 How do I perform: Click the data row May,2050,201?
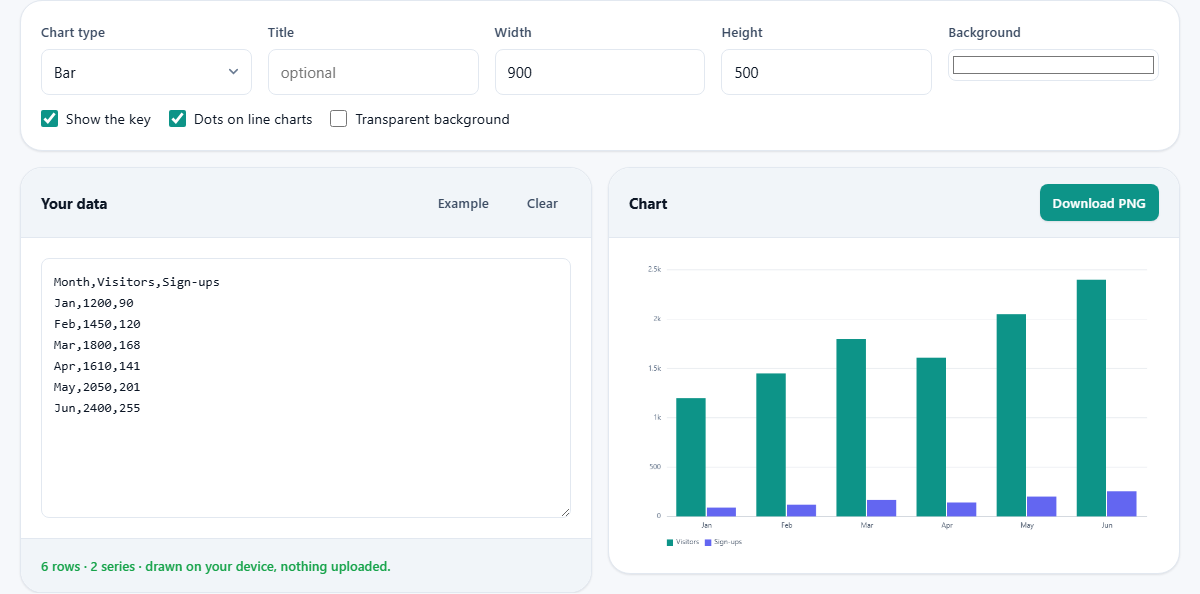pyautogui.click(x=97, y=387)
